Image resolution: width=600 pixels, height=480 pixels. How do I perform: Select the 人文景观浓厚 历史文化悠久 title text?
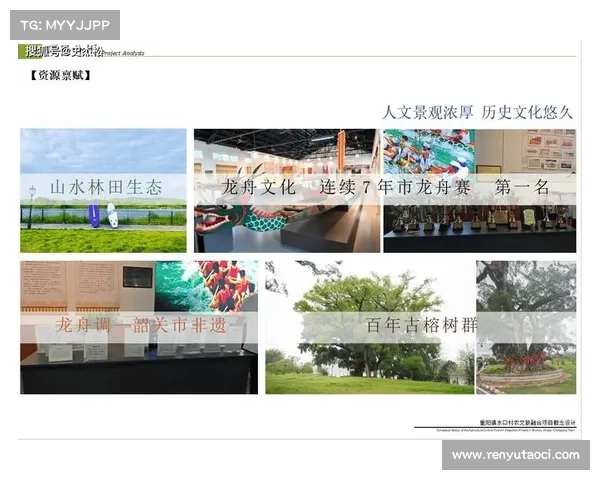[x=477, y=112]
